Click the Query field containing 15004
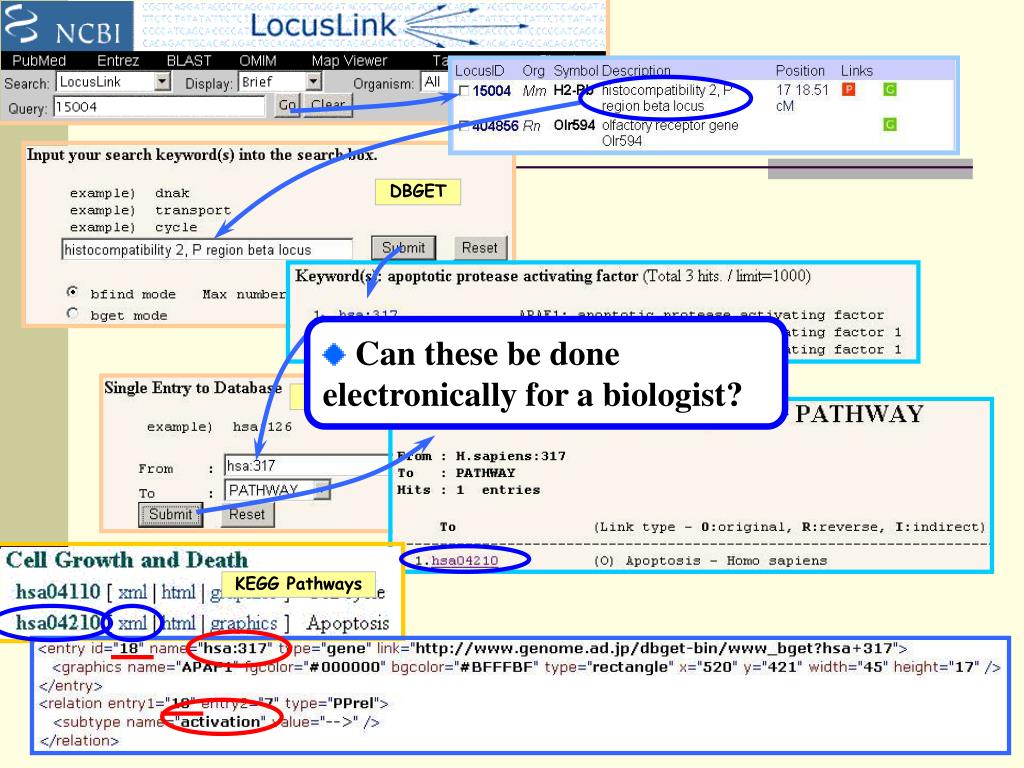Screen dimensions: 1024x768 [x=159, y=106]
